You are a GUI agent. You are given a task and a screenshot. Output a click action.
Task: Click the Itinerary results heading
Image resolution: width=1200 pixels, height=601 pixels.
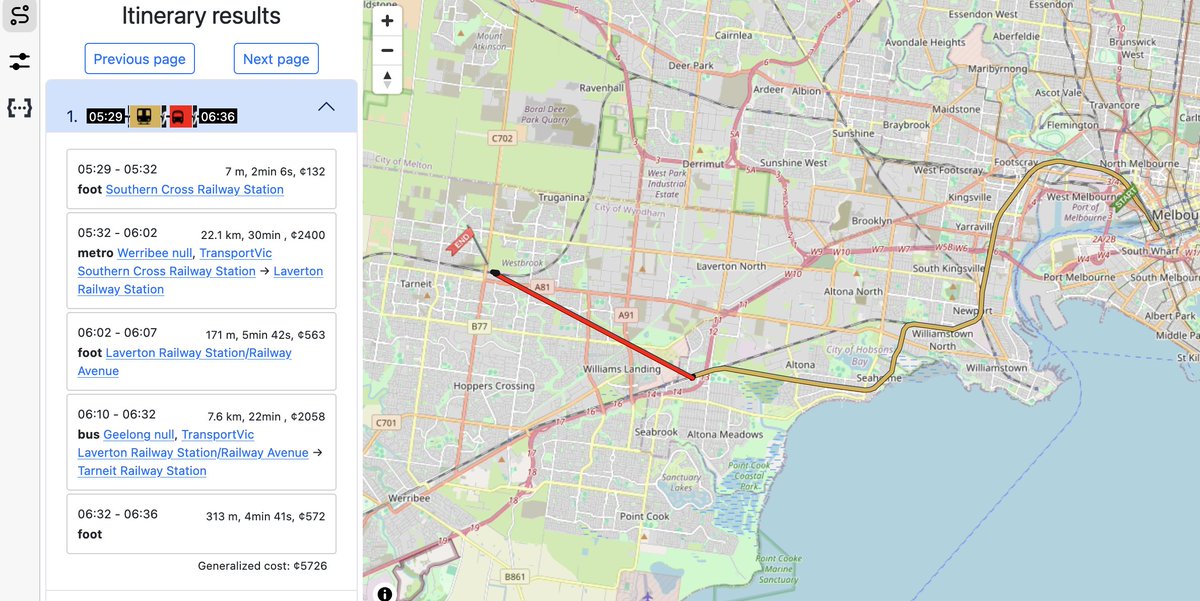pyautogui.click(x=201, y=16)
